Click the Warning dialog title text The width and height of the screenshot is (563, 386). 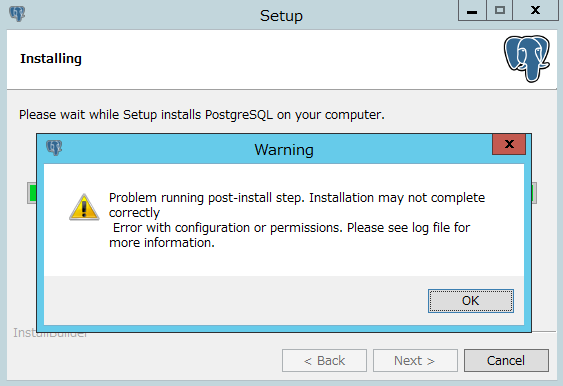point(284,150)
